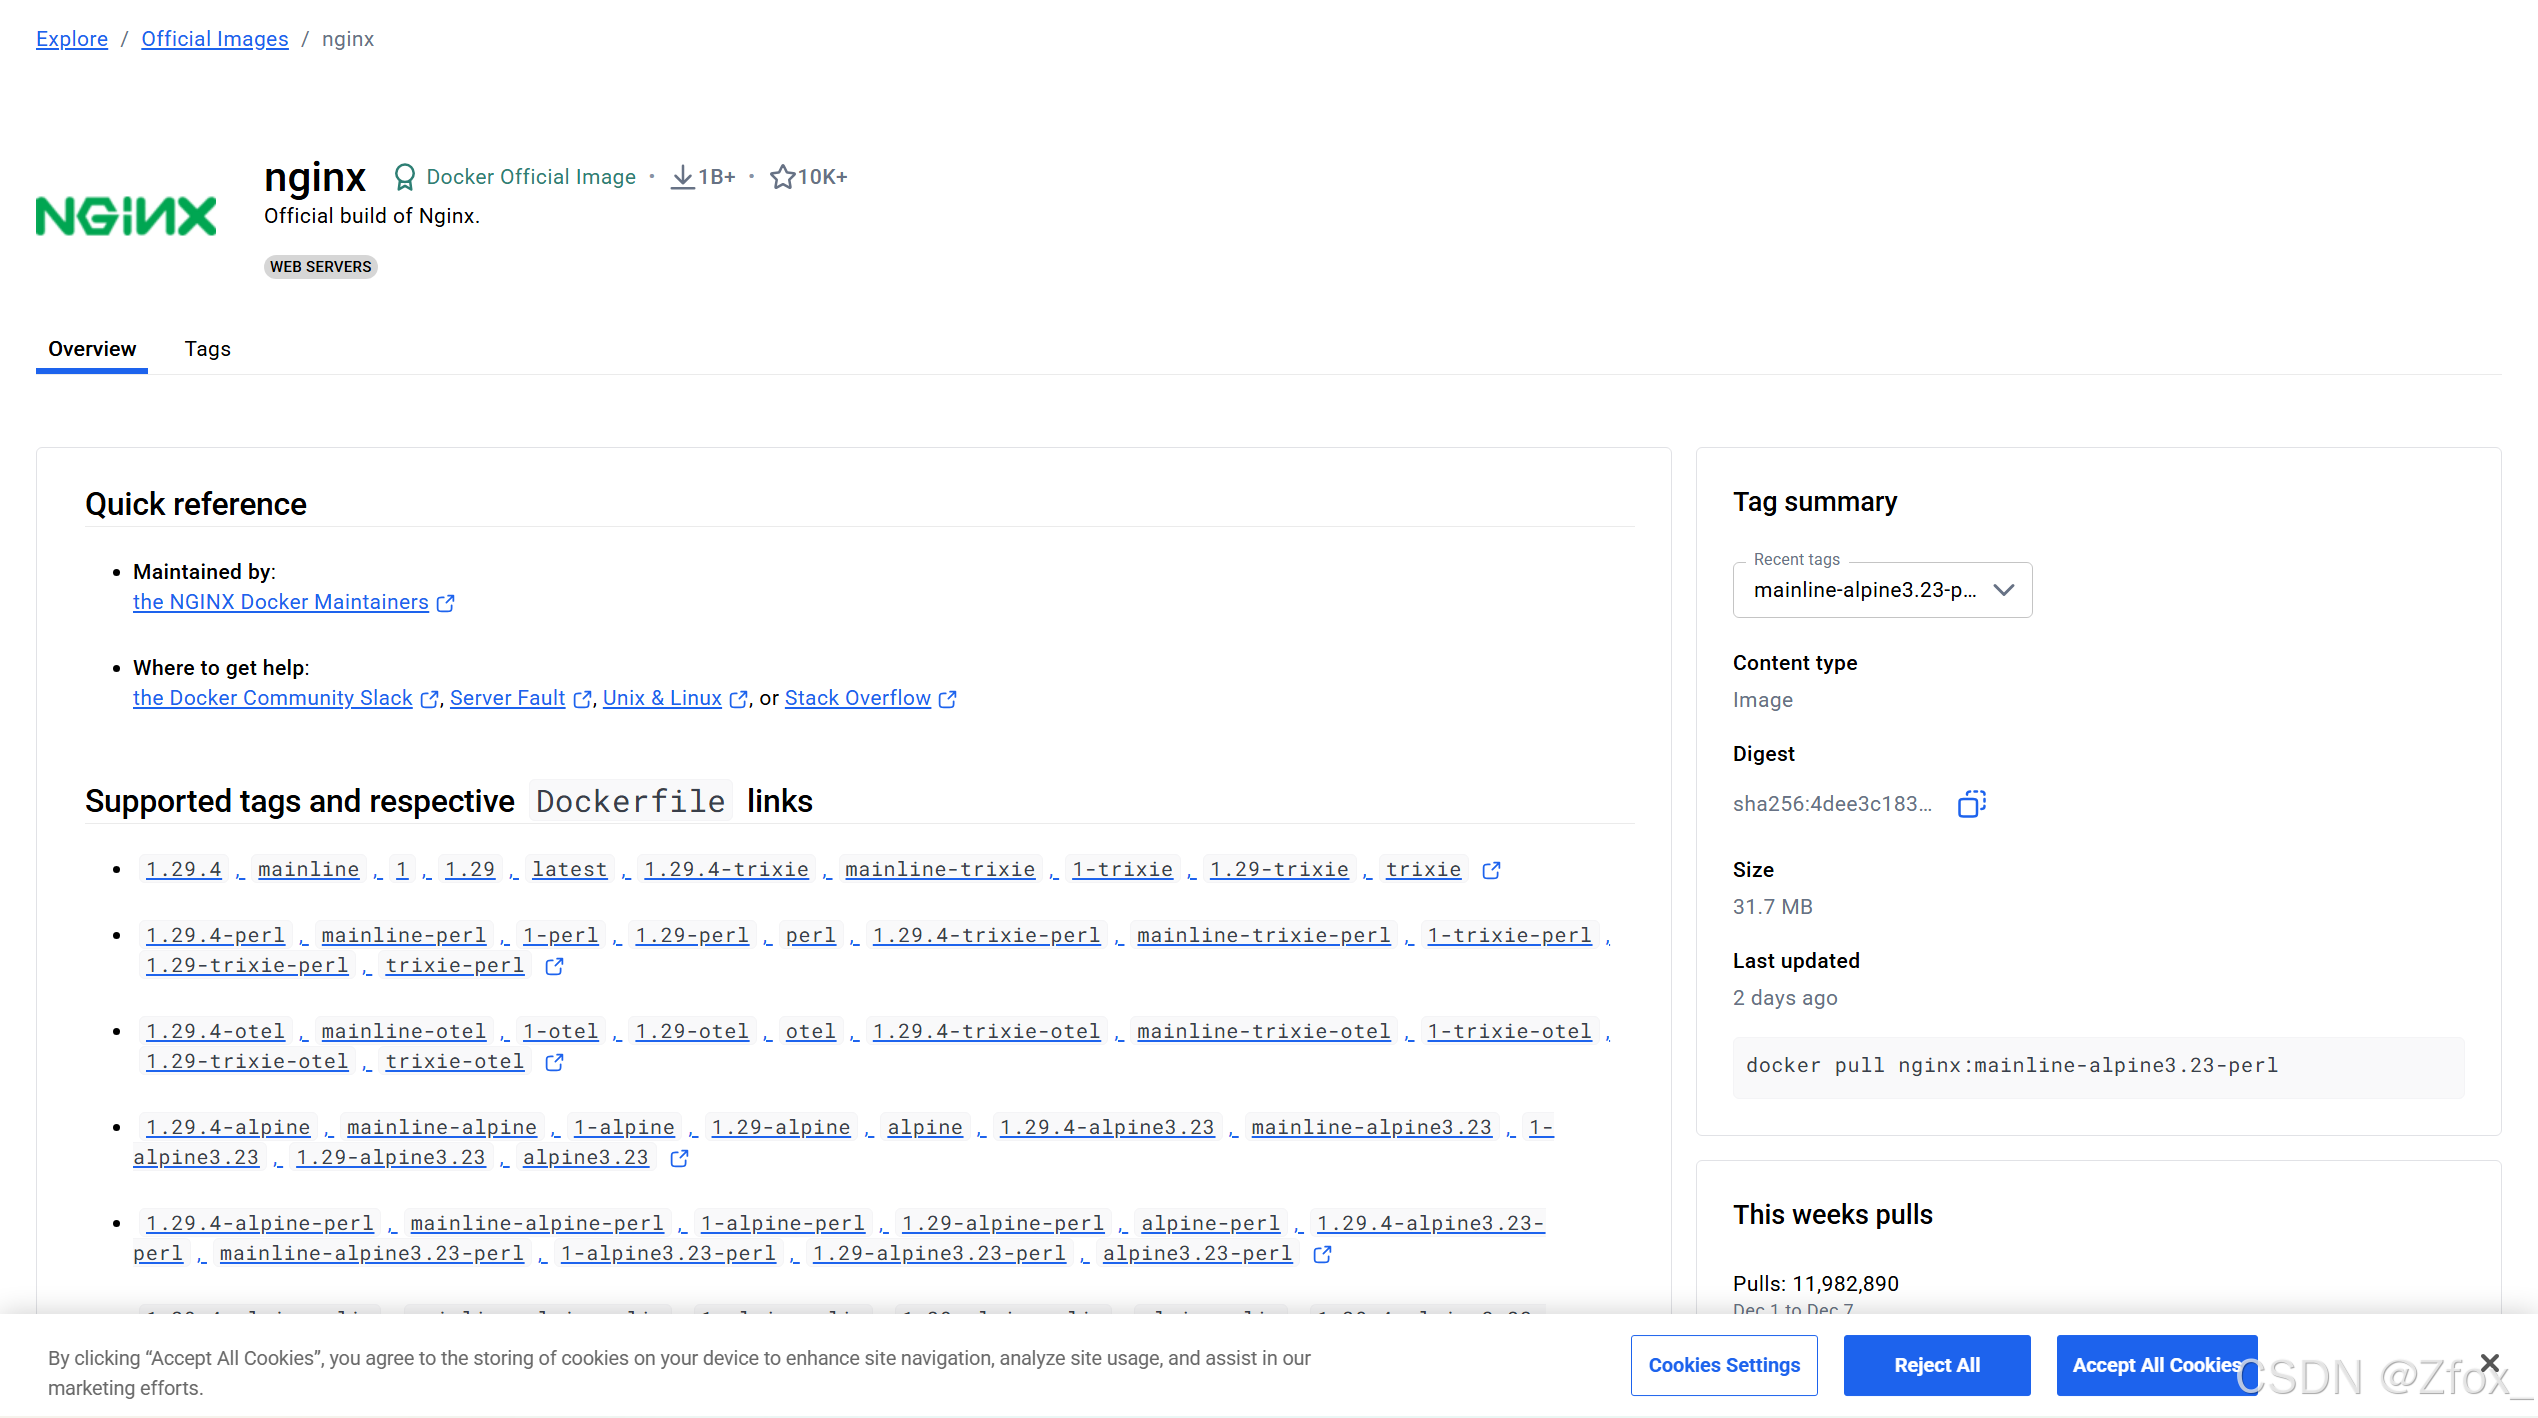
Task: Click the '2 days ago' last updated value
Action: [x=1785, y=998]
